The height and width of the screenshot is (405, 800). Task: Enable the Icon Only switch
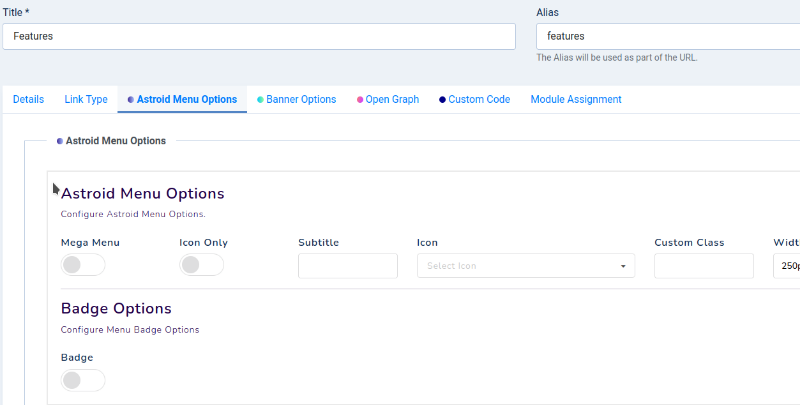click(x=202, y=265)
